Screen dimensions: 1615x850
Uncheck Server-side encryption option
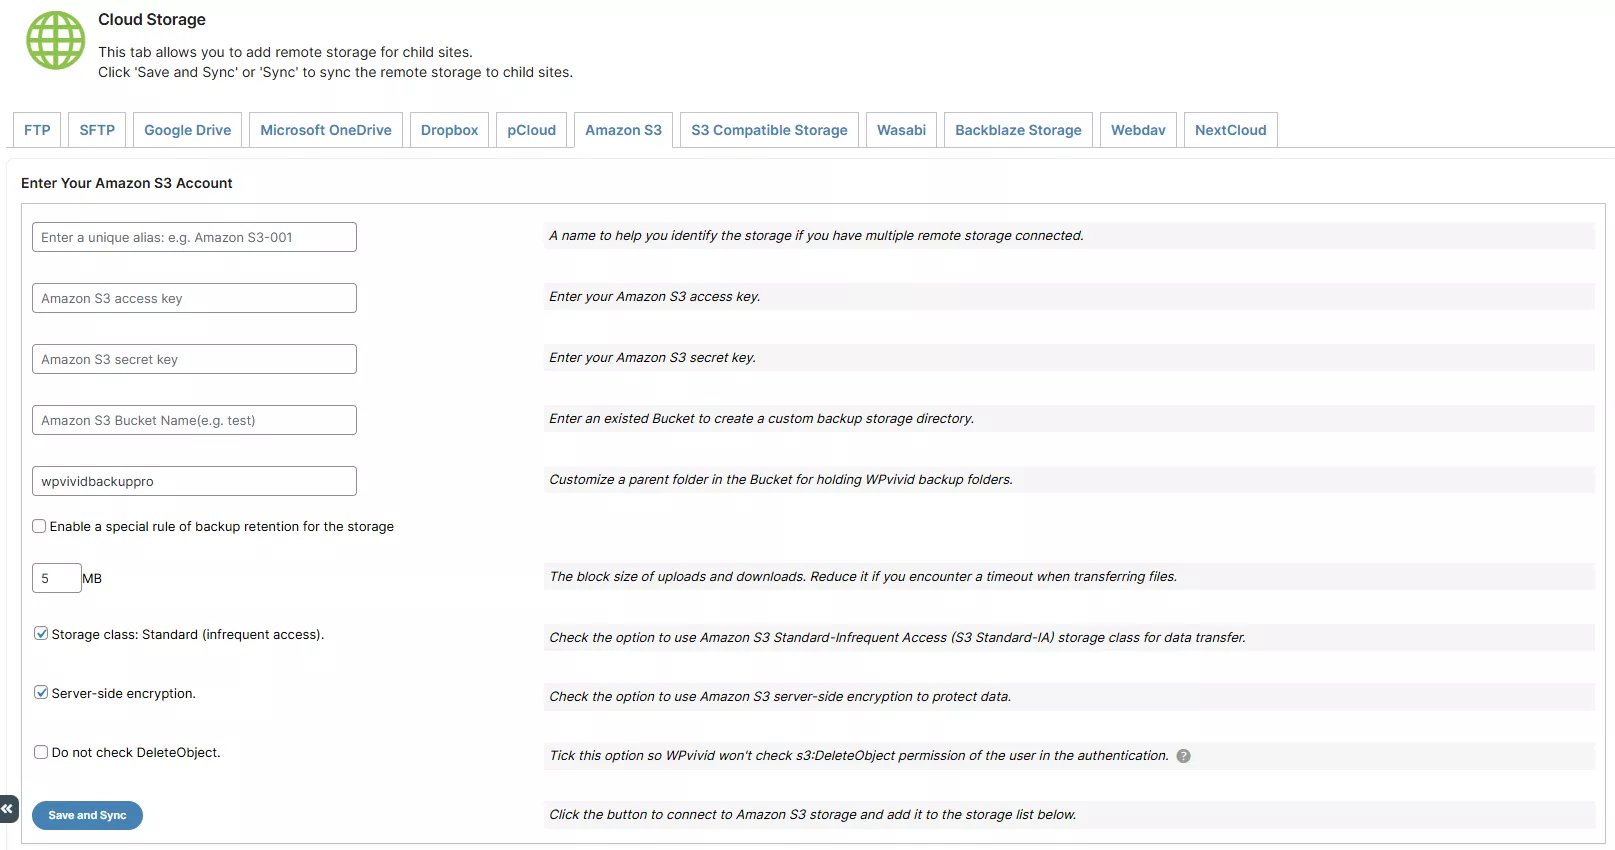[x=41, y=693]
